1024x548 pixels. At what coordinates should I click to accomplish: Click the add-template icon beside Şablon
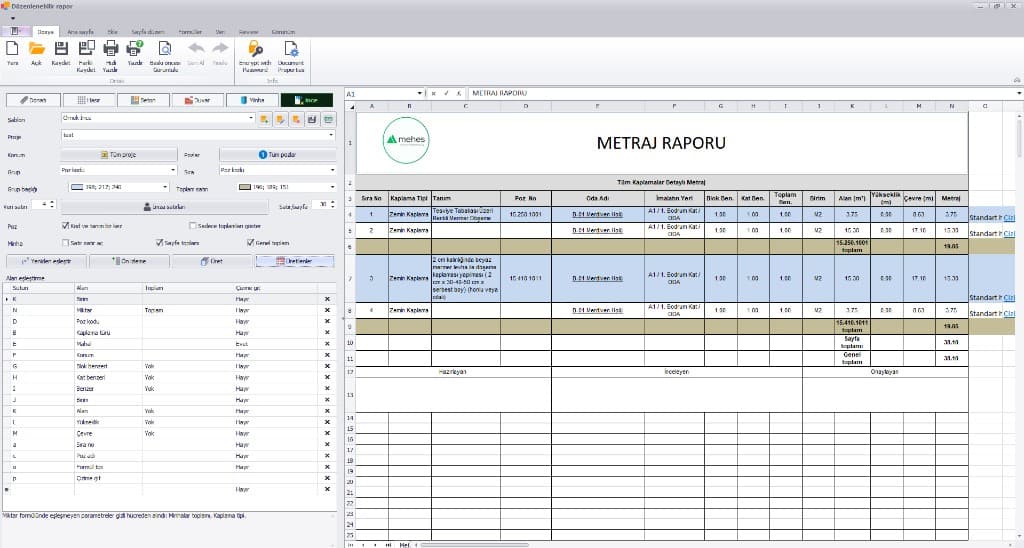tap(264, 120)
